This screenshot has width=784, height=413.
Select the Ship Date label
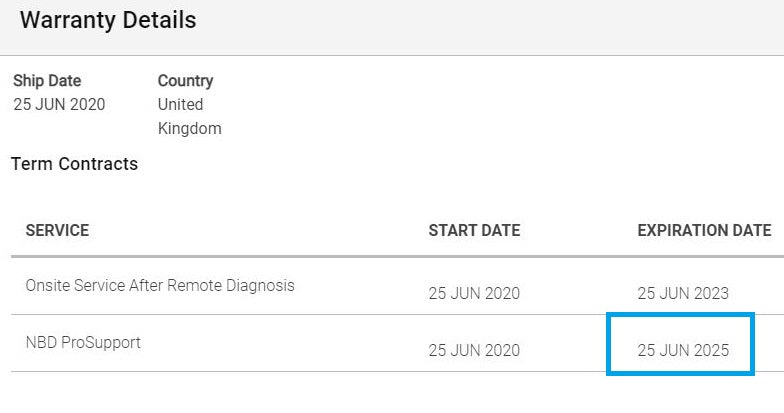tap(47, 80)
